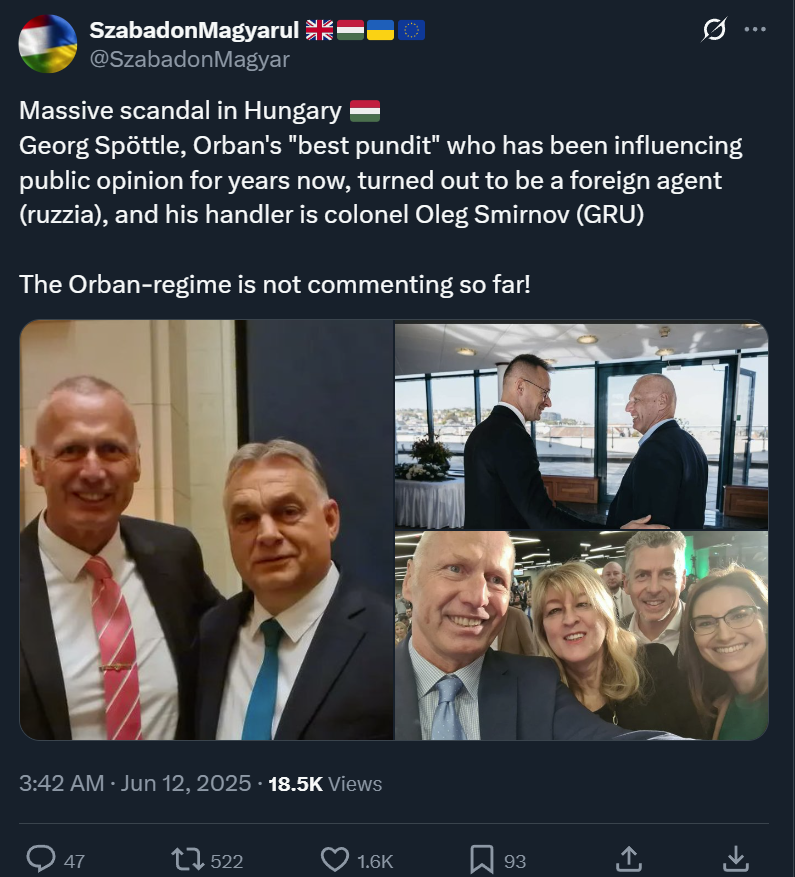Click the 93 bookmarks count
Screen dimensions: 795x877
(x=515, y=861)
